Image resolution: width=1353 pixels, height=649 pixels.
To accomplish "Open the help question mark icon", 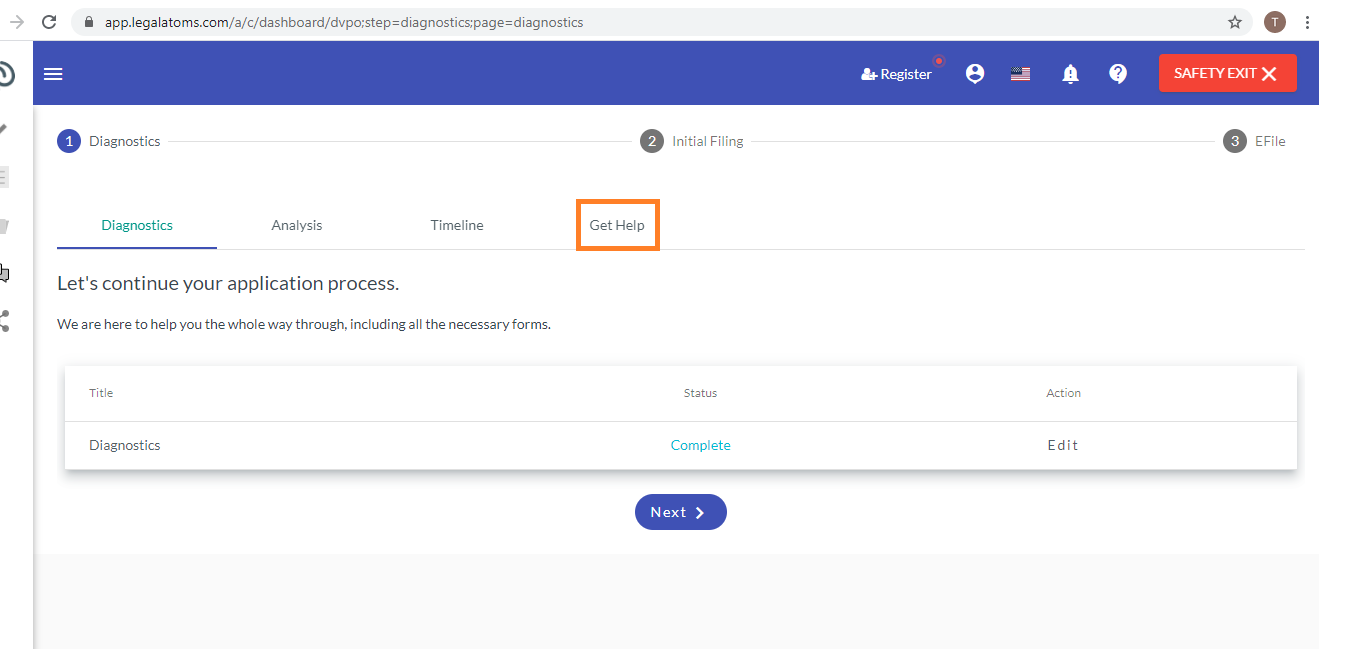I will point(1118,74).
